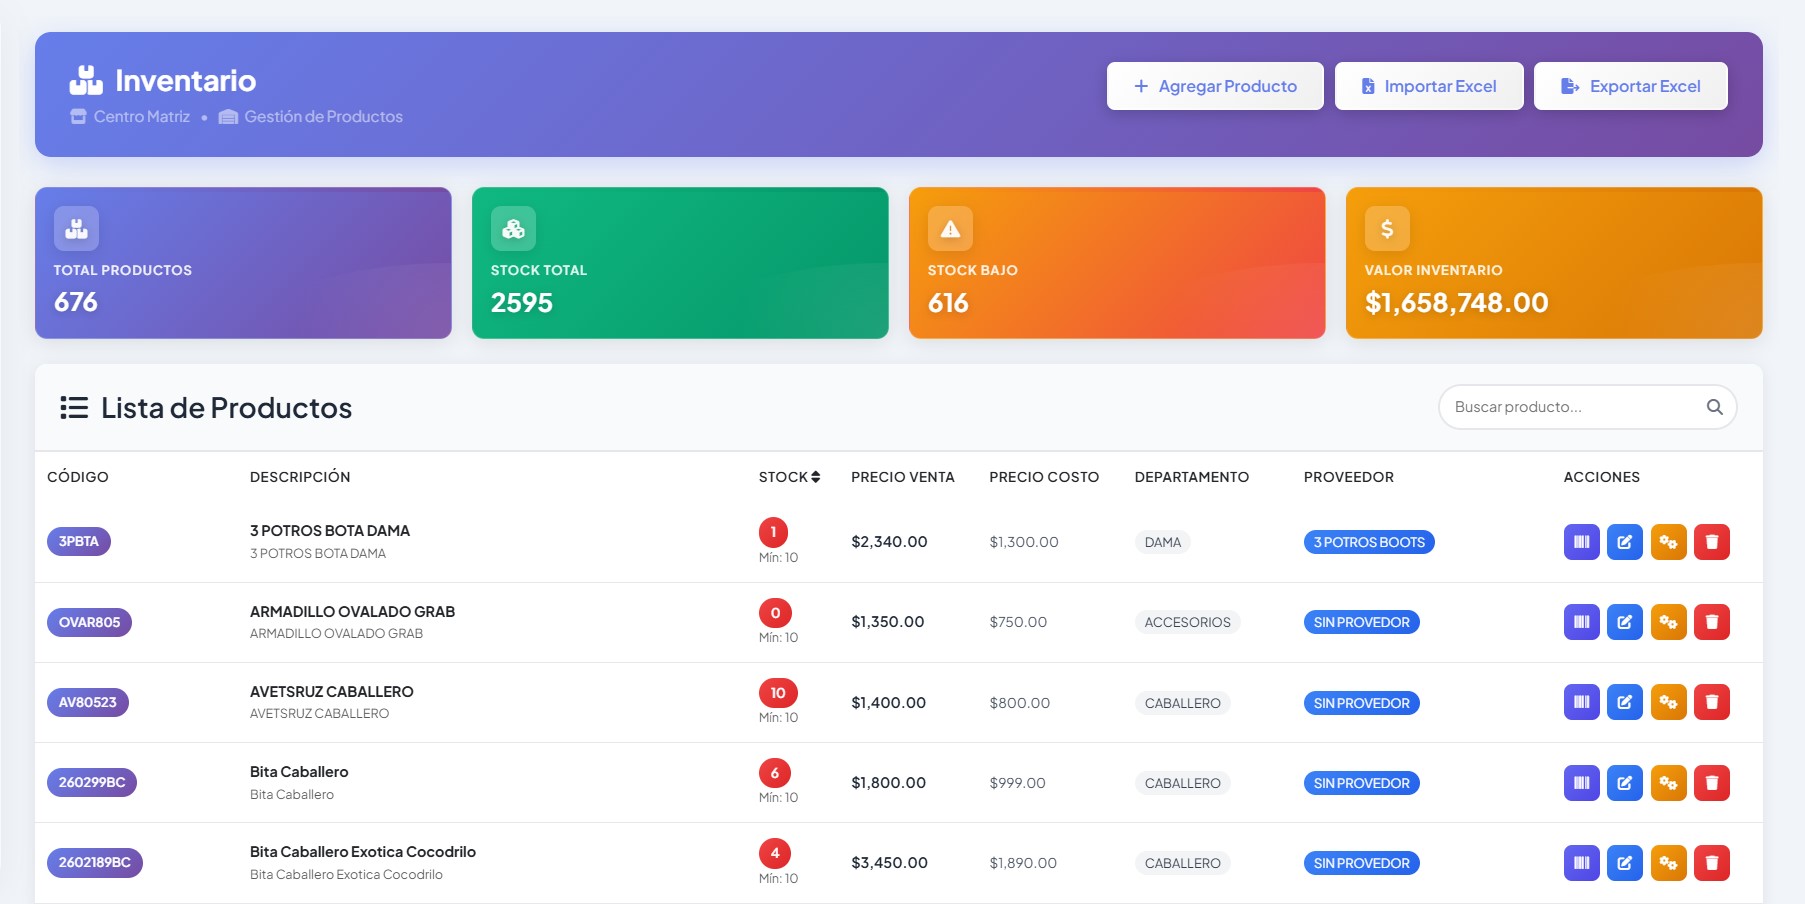Viewport: 1805px width, 904px height.
Task: Click Exportar Excel button
Action: click(x=1631, y=86)
